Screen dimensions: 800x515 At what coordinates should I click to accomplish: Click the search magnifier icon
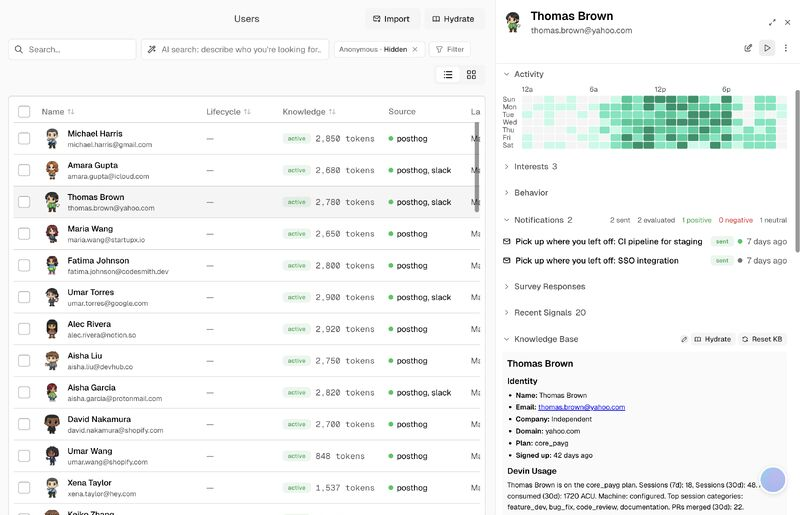[19, 50]
